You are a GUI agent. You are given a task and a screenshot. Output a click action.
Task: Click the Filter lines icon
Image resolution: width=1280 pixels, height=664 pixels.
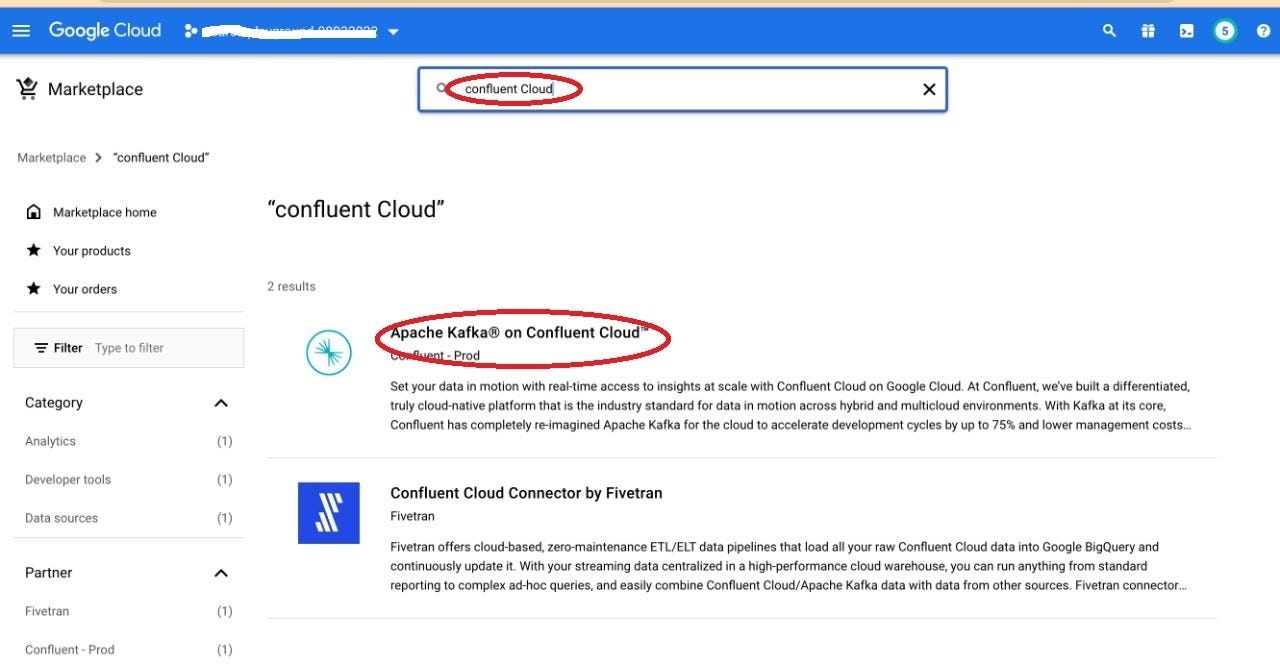[41, 348]
